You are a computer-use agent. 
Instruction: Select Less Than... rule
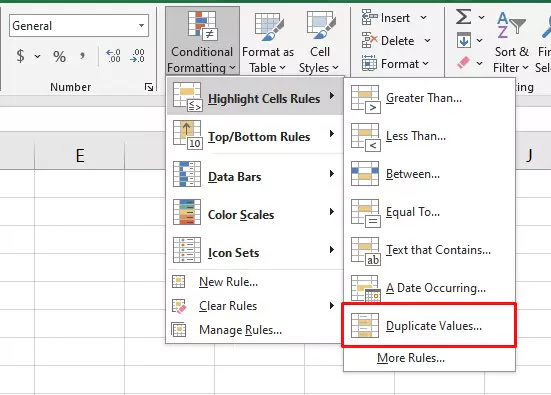coord(429,136)
